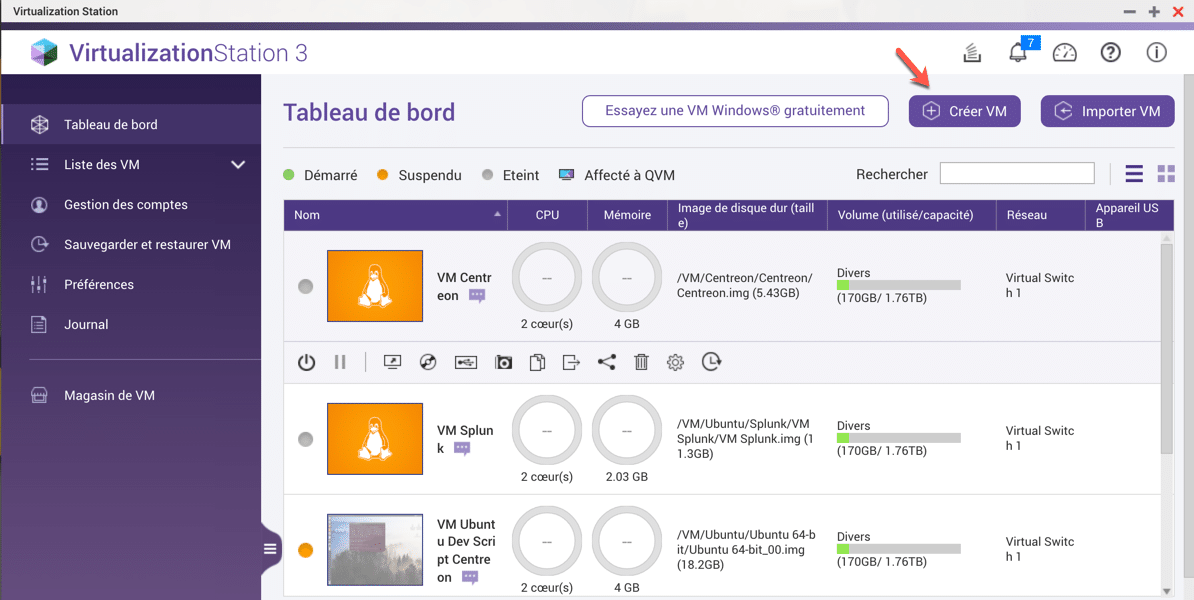Maximize the Virtualization Station window
The width and height of the screenshot is (1194, 600).
coord(1154,11)
